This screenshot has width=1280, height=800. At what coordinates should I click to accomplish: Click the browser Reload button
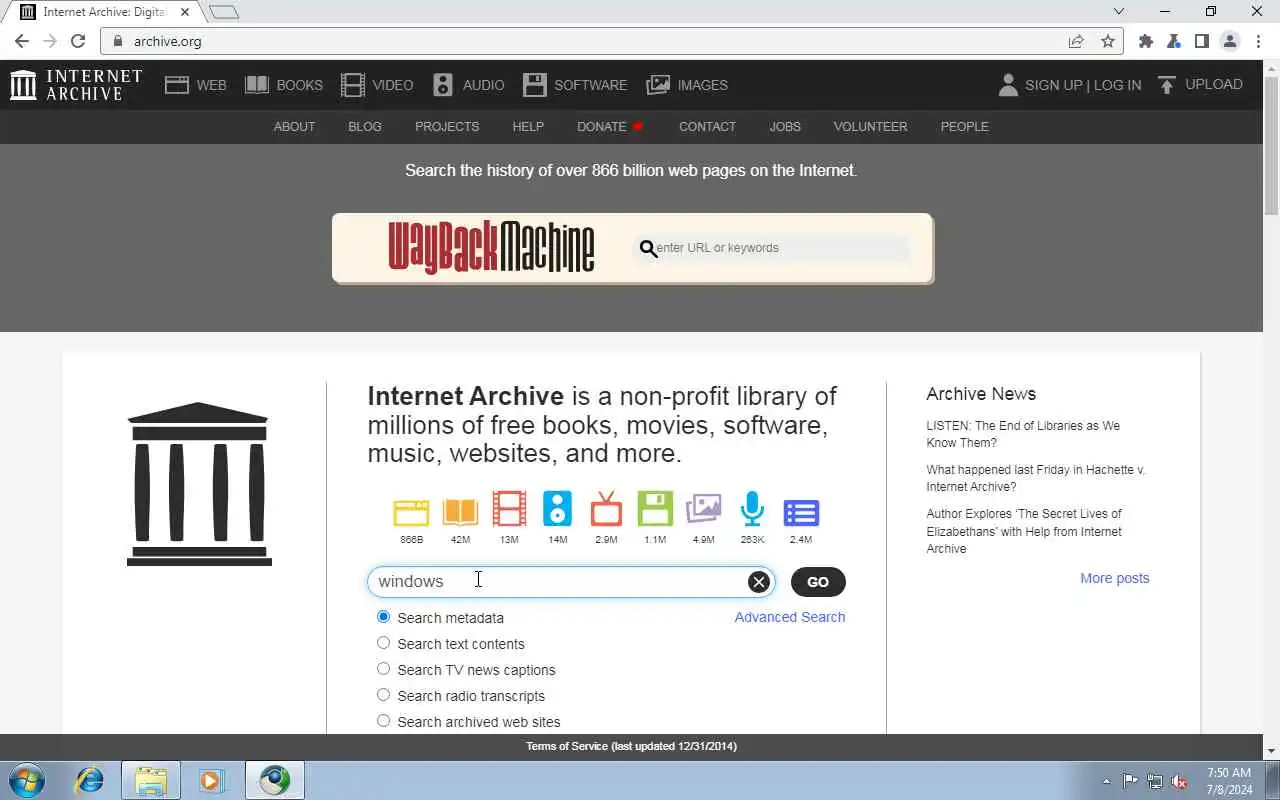78,41
